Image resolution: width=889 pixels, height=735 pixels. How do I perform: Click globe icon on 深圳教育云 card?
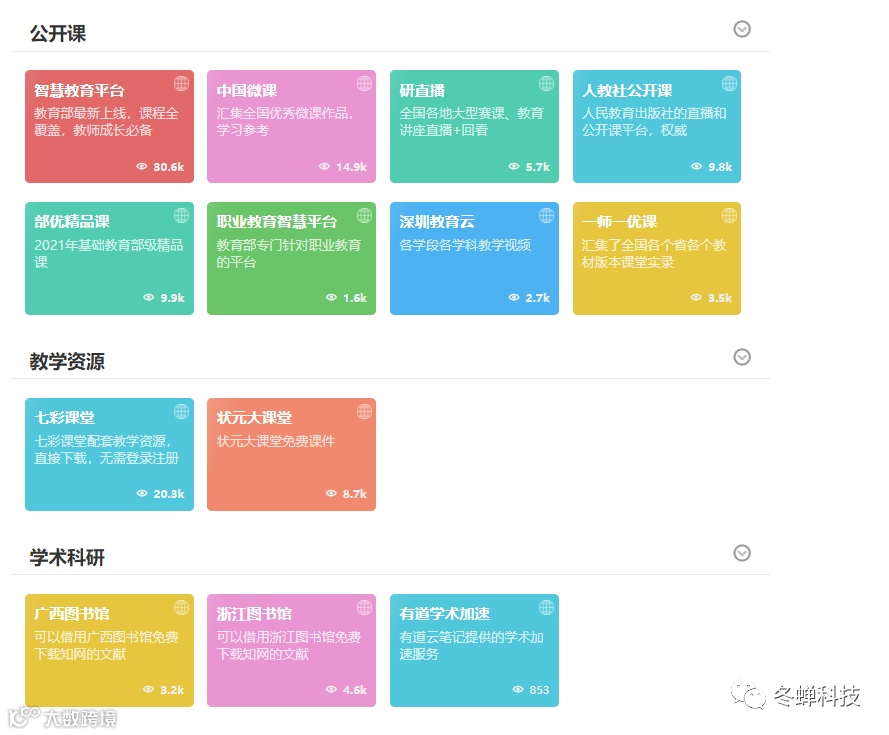click(x=547, y=216)
